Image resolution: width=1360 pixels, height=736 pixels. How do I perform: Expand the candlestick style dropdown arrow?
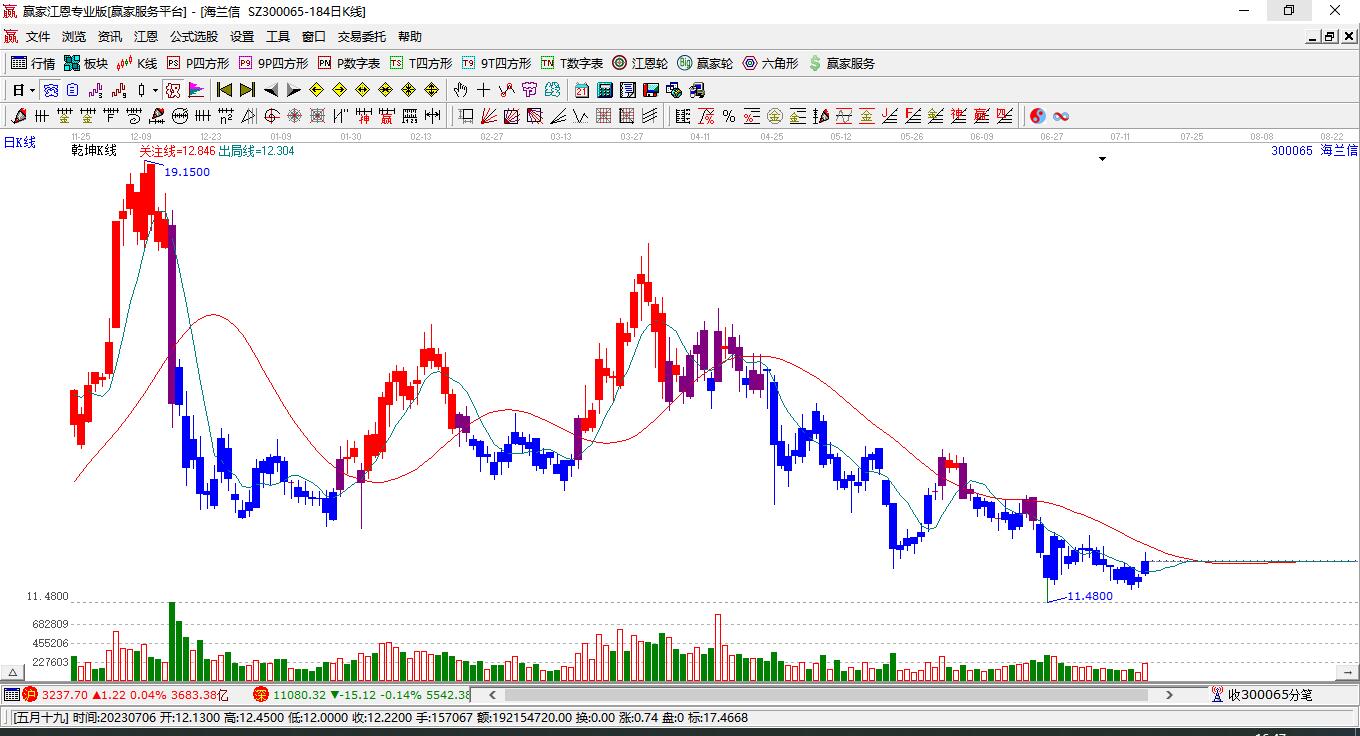tap(155, 90)
